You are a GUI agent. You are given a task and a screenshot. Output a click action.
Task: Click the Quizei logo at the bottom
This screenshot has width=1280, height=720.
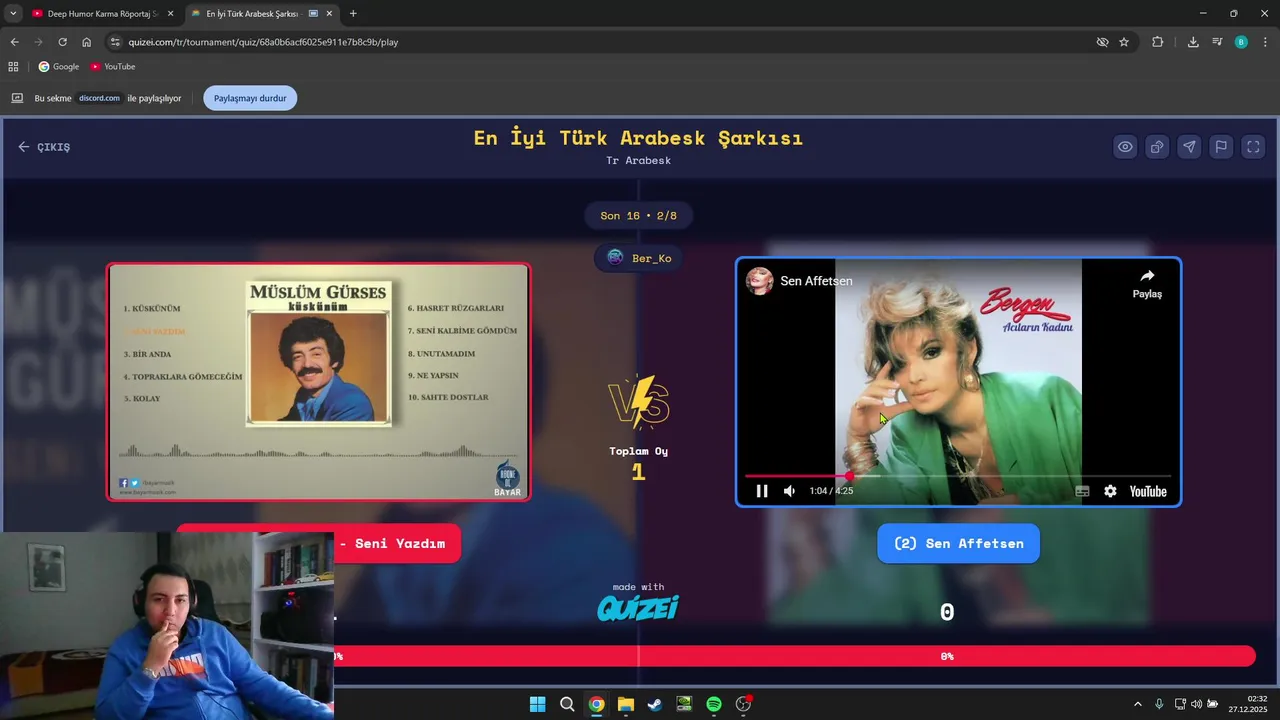tap(638, 607)
